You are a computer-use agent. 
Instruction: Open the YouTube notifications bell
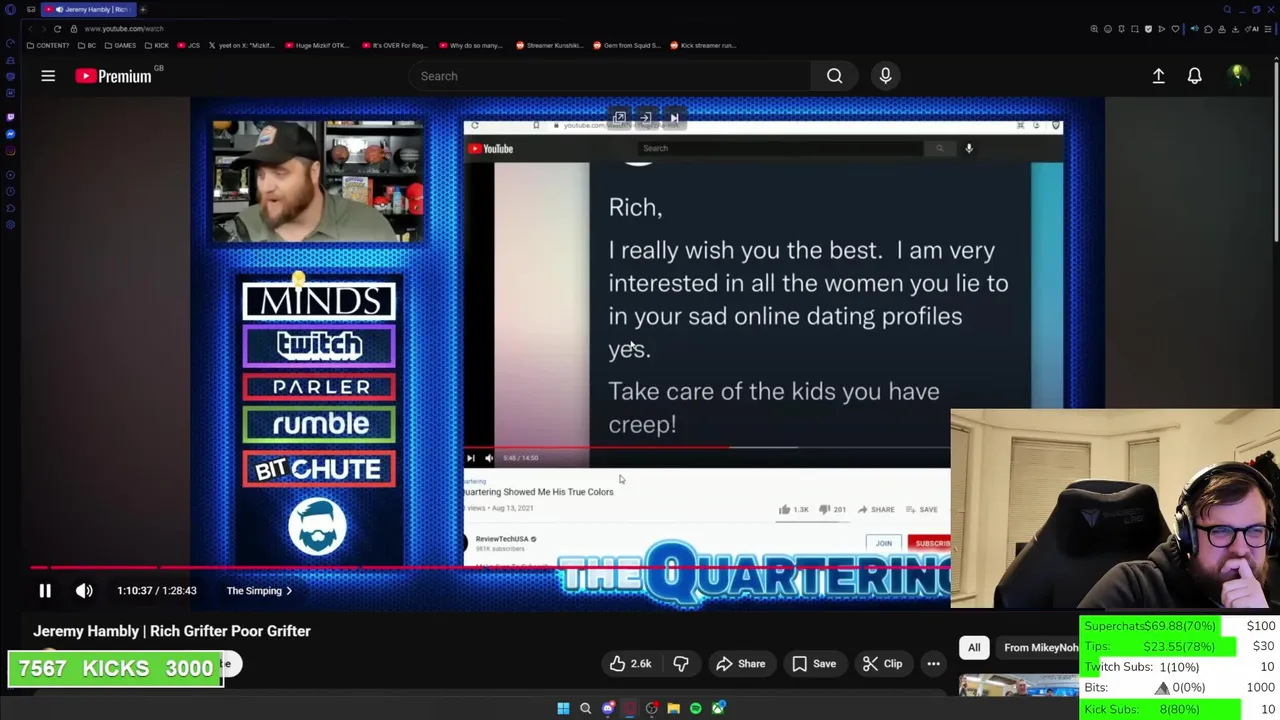(1194, 76)
